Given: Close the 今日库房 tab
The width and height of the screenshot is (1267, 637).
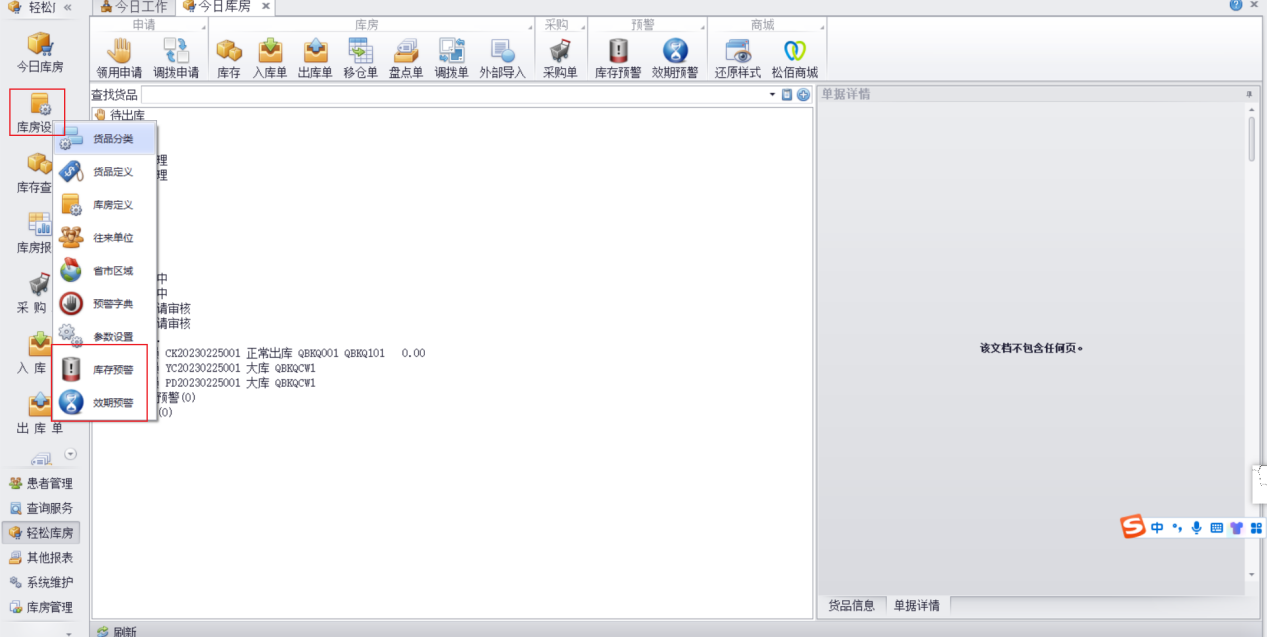Looking at the screenshot, I should pyautogui.click(x=266, y=6).
